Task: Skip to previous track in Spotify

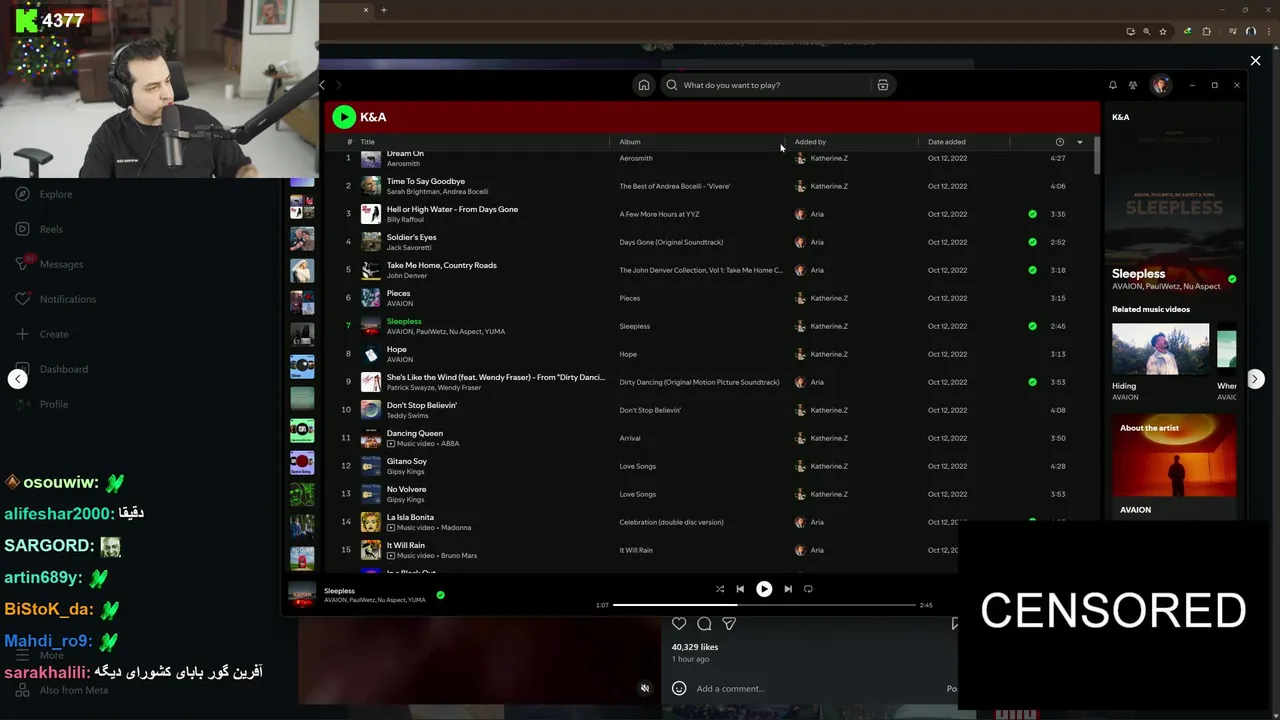Action: pos(740,589)
